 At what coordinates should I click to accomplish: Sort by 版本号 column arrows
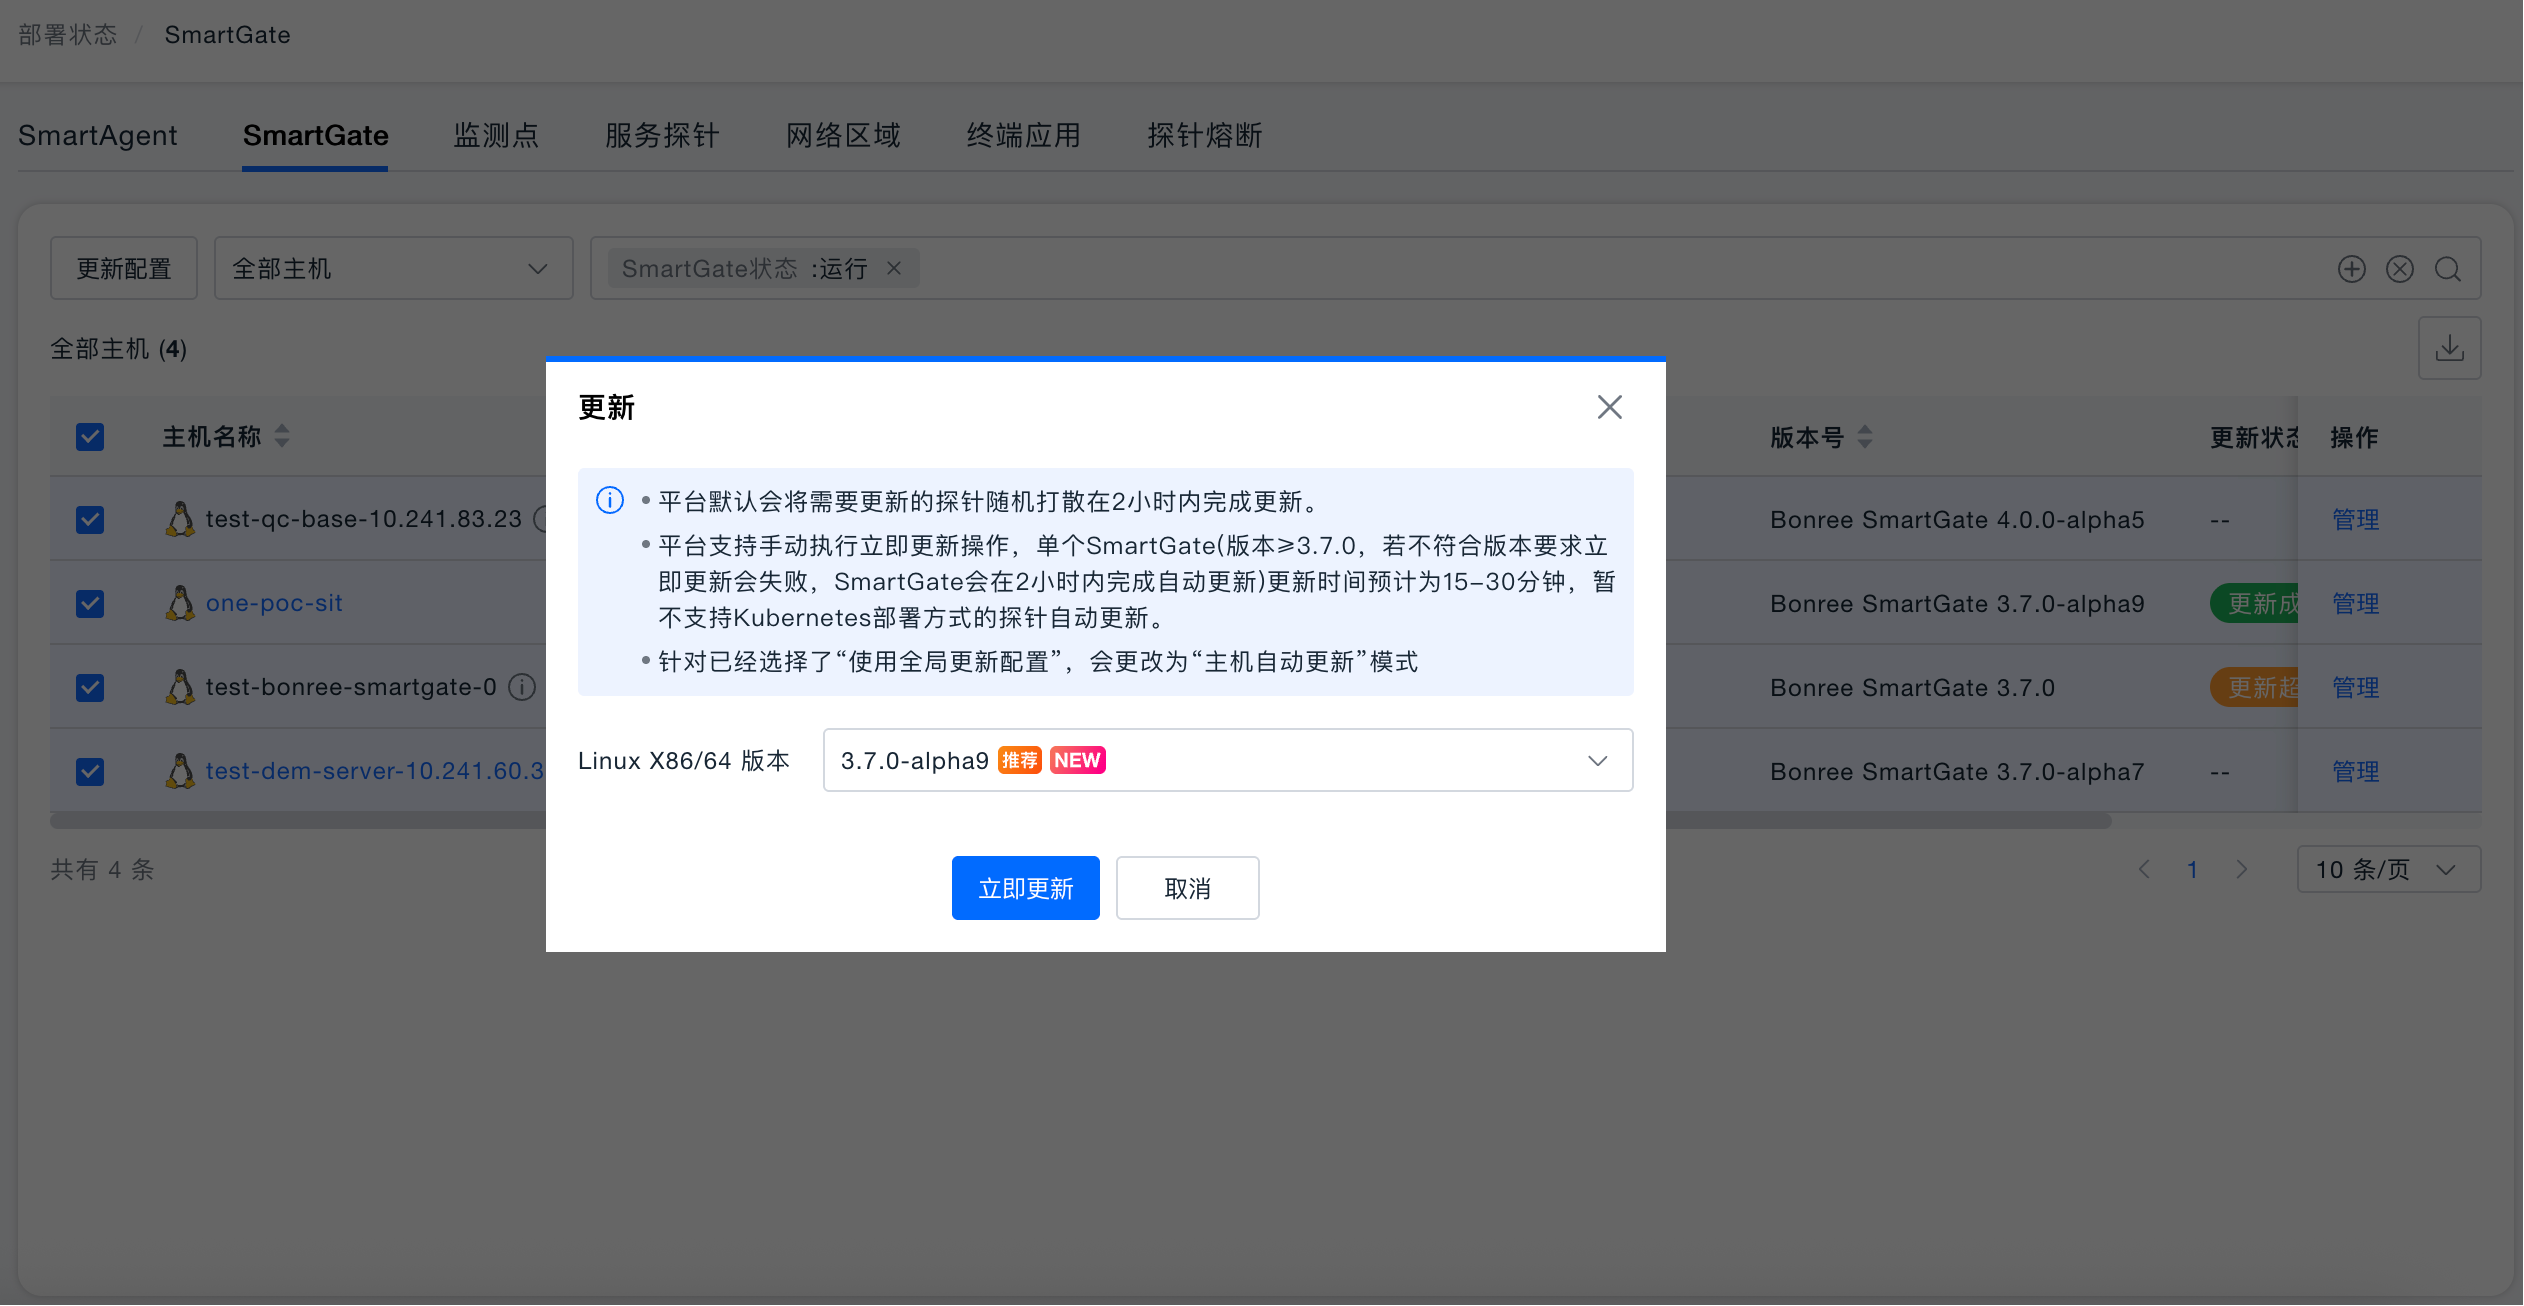[x=1864, y=436]
